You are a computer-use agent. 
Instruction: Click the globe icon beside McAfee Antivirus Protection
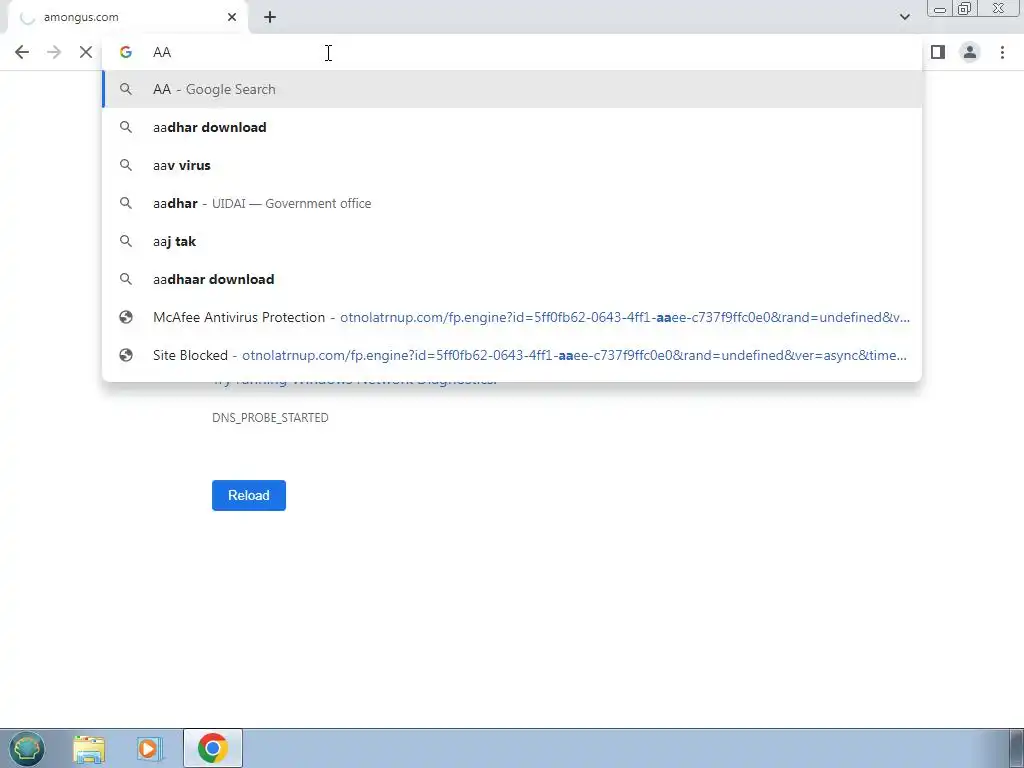pyautogui.click(x=126, y=317)
